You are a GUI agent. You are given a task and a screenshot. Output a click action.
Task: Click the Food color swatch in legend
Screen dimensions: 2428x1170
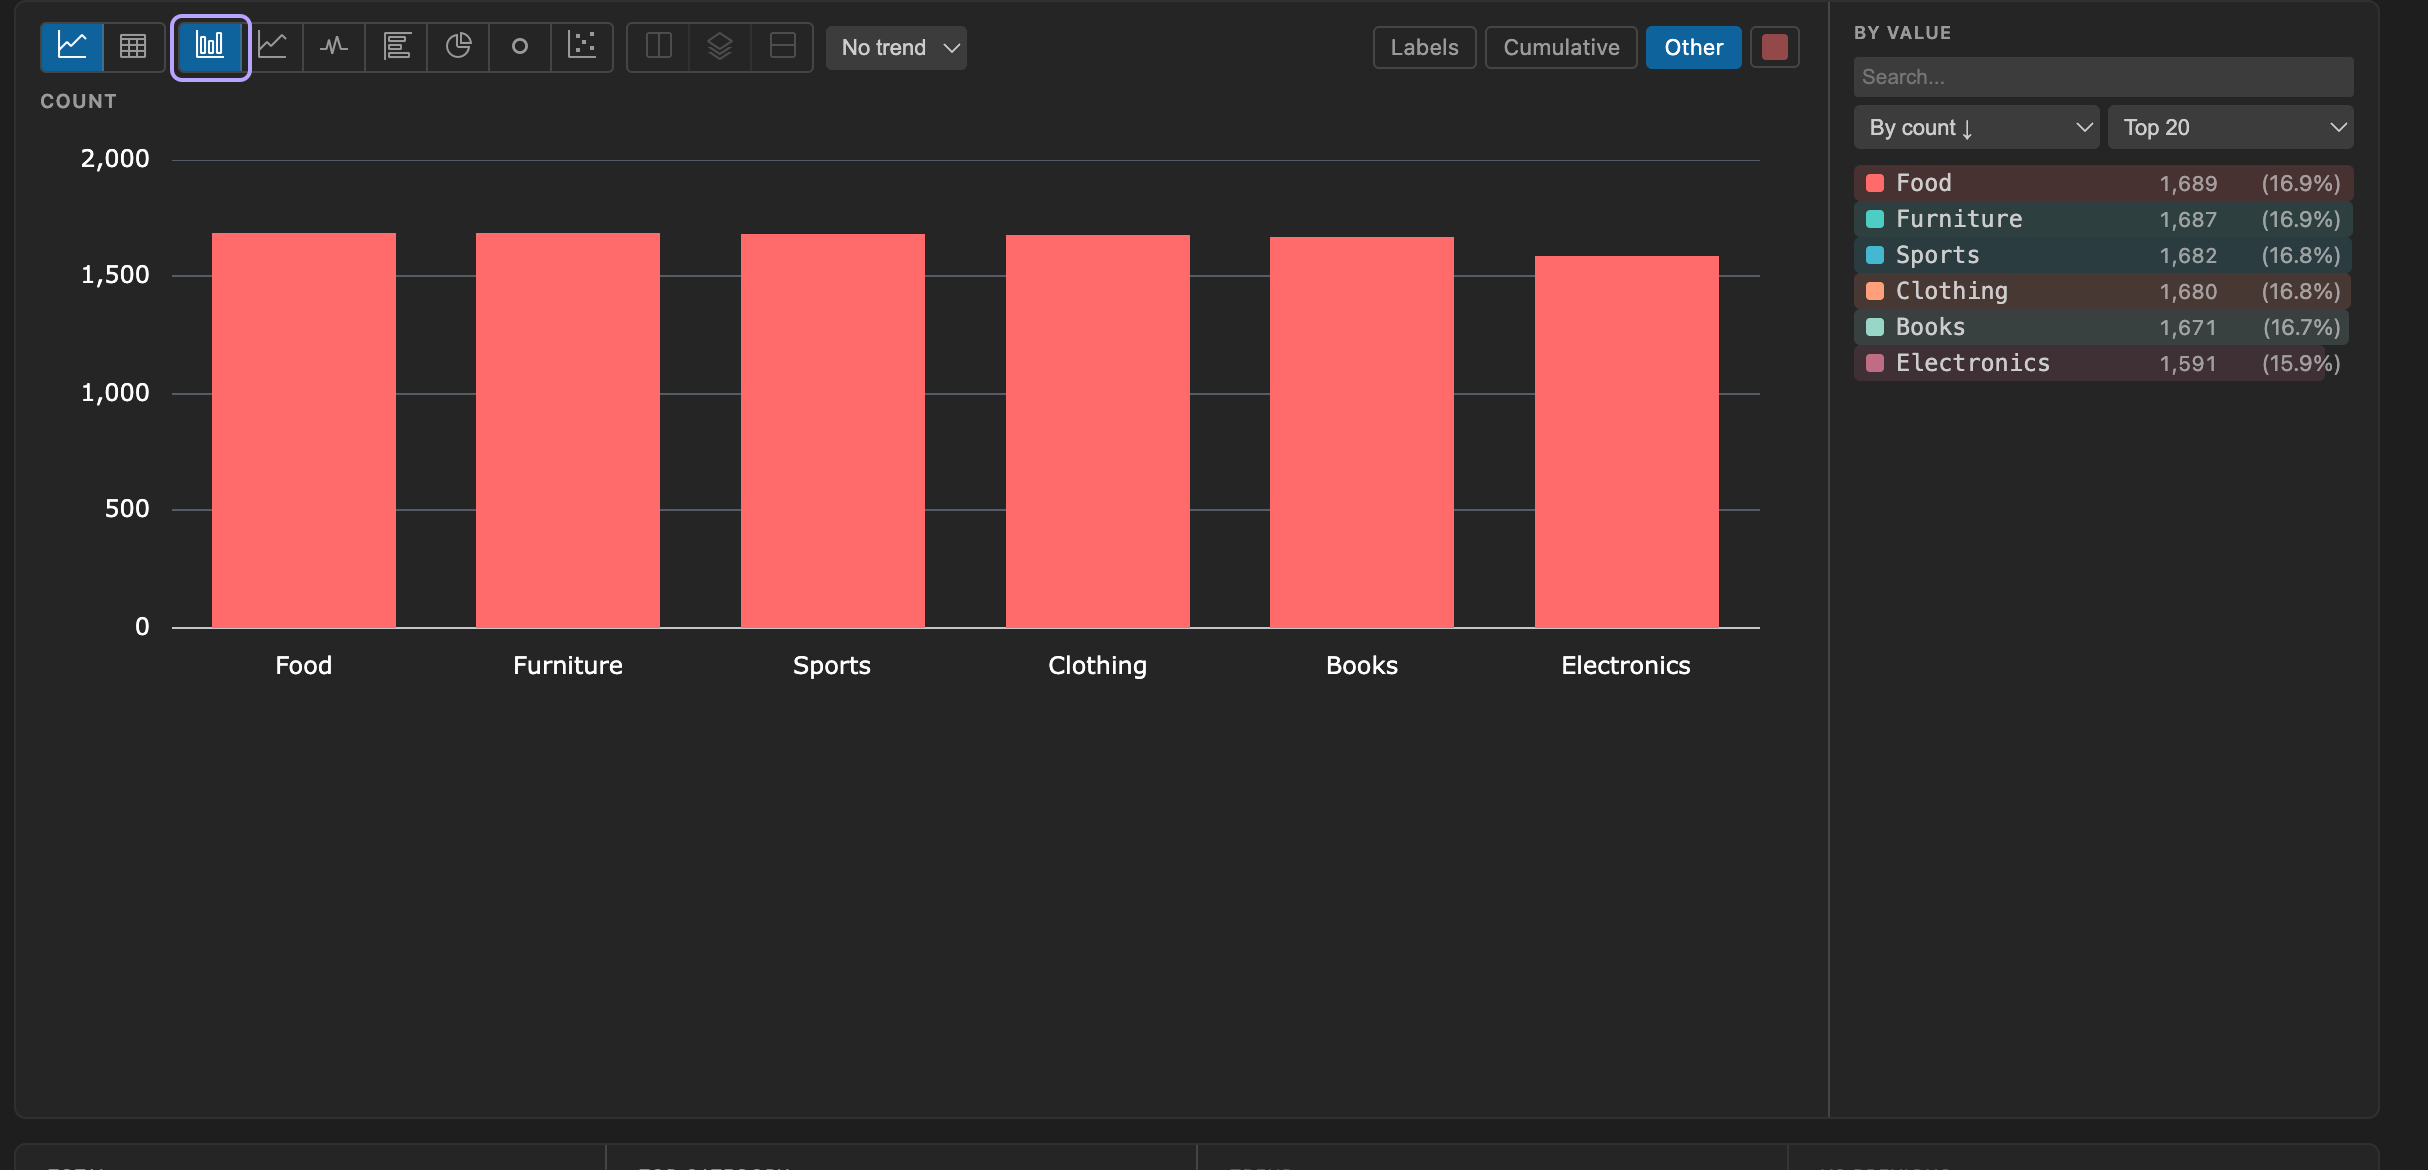pyautogui.click(x=1875, y=183)
